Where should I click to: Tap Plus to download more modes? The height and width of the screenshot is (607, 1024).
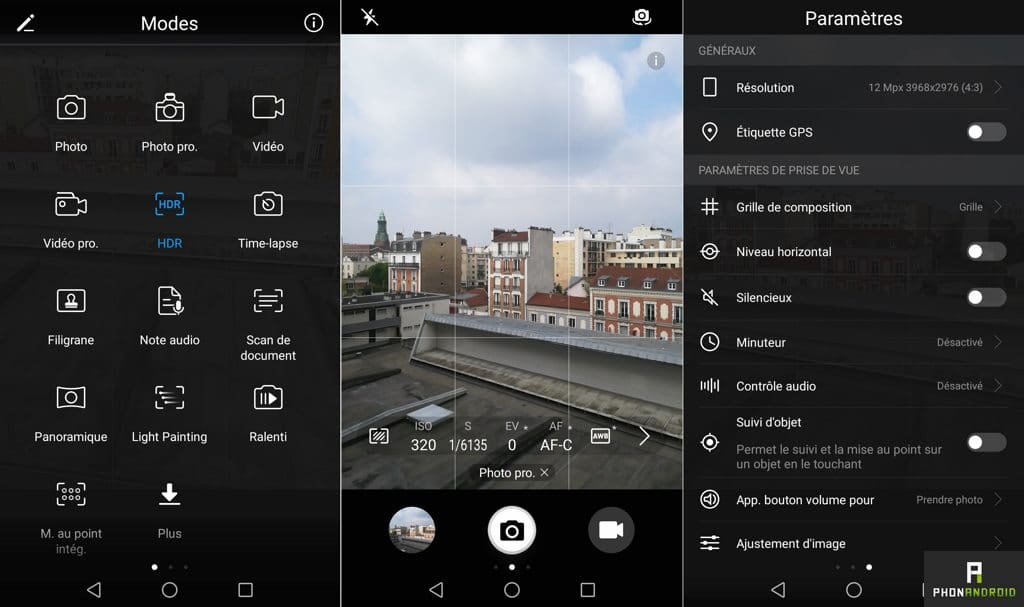[169, 495]
